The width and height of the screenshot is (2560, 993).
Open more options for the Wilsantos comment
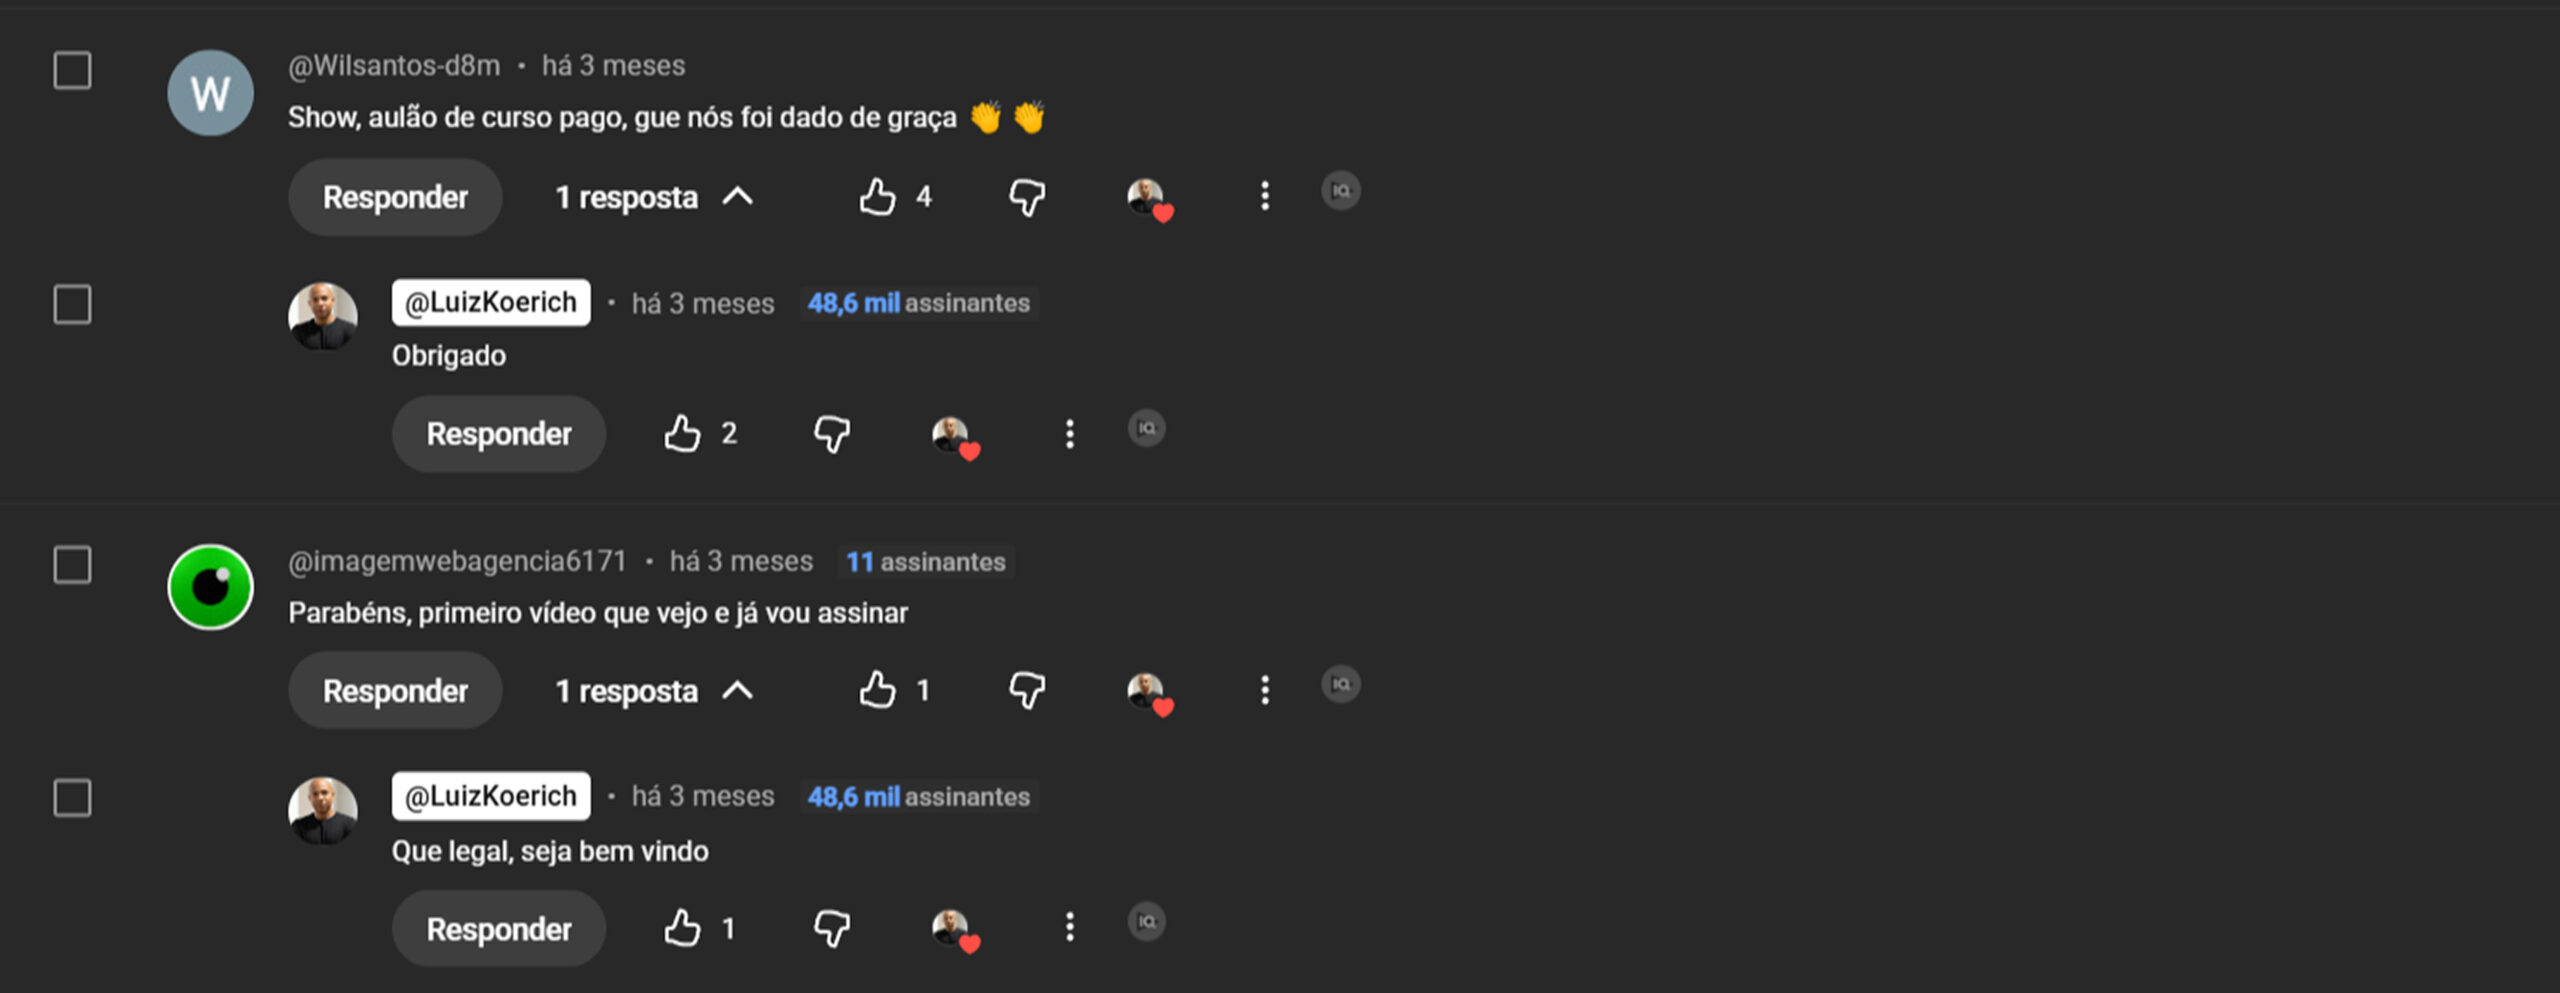pyautogui.click(x=1265, y=196)
